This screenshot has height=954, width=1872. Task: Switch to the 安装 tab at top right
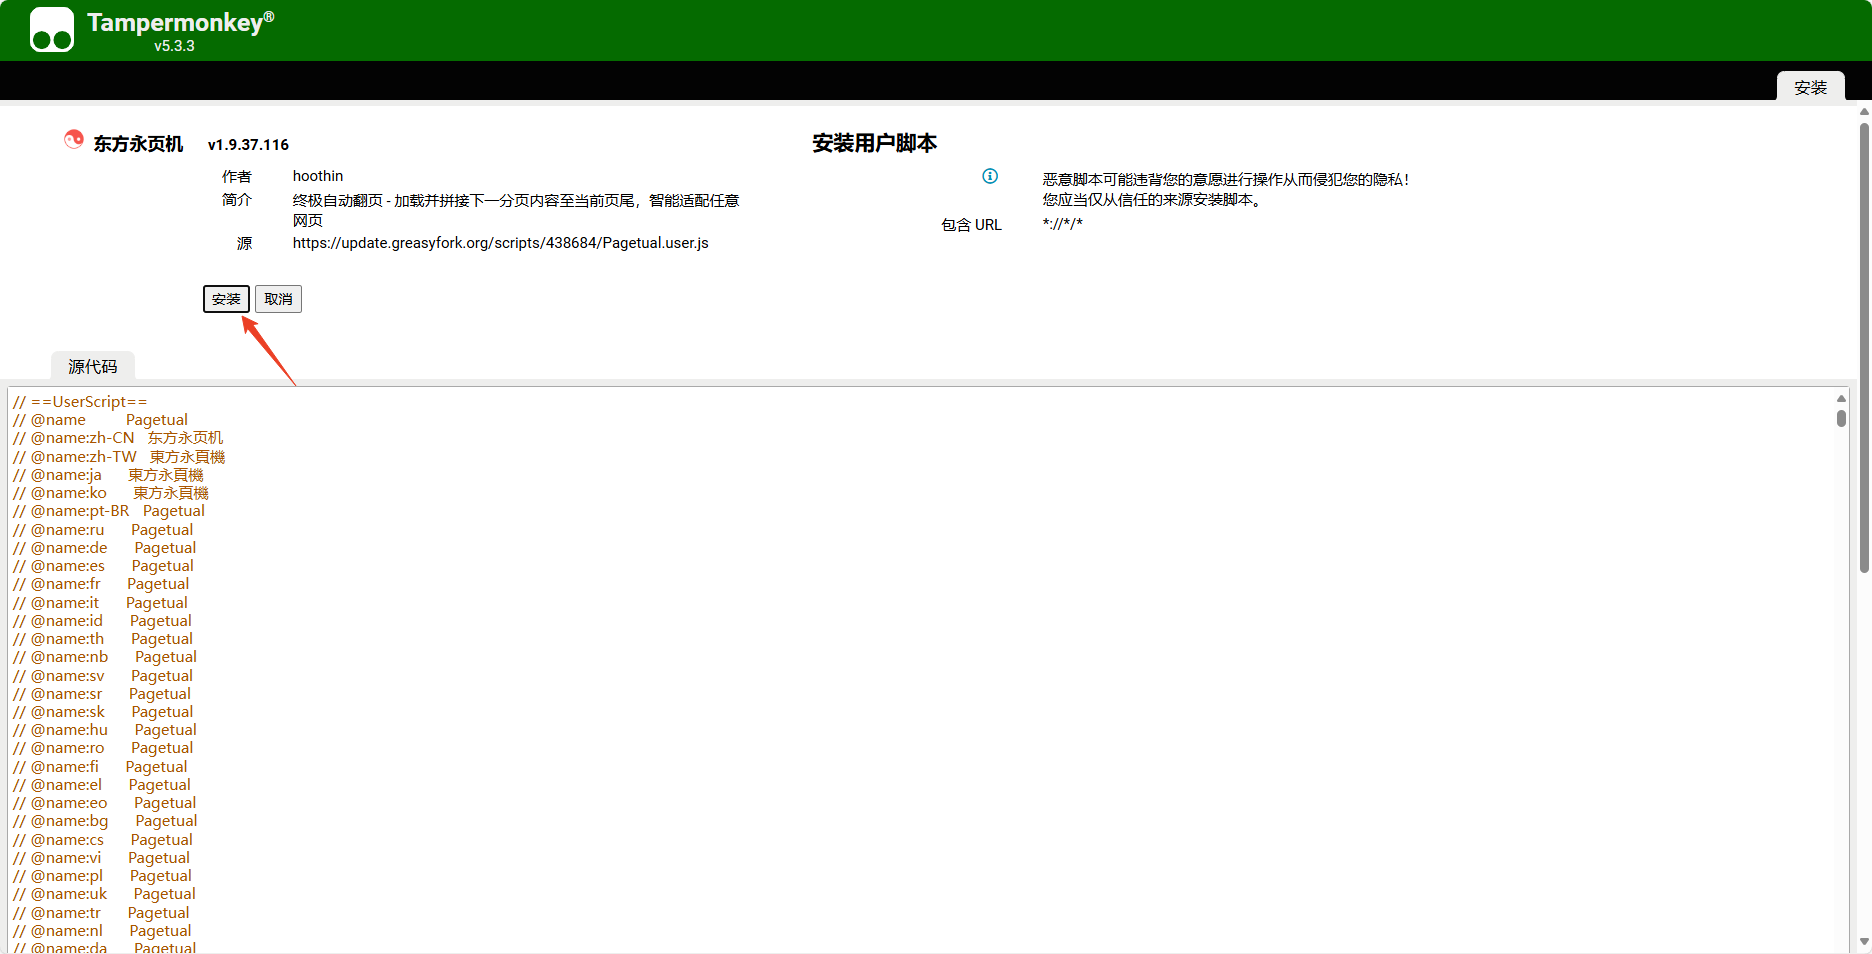[x=1810, y=87]
